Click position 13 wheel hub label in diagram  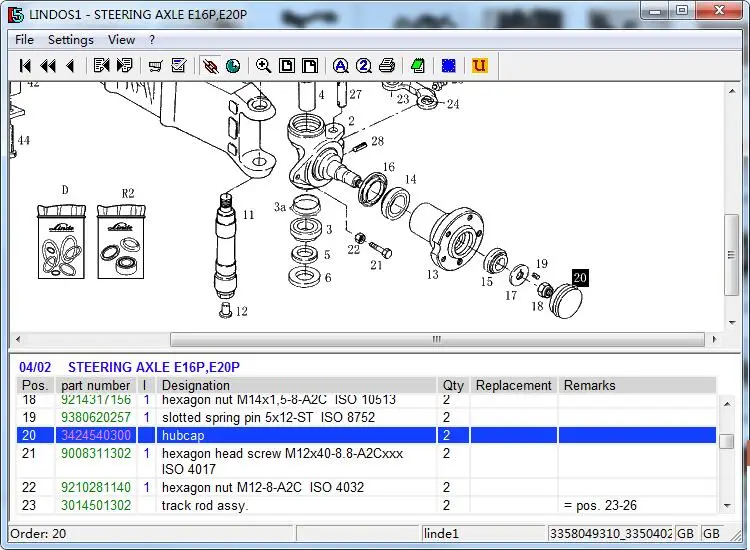tap(432, 275)
